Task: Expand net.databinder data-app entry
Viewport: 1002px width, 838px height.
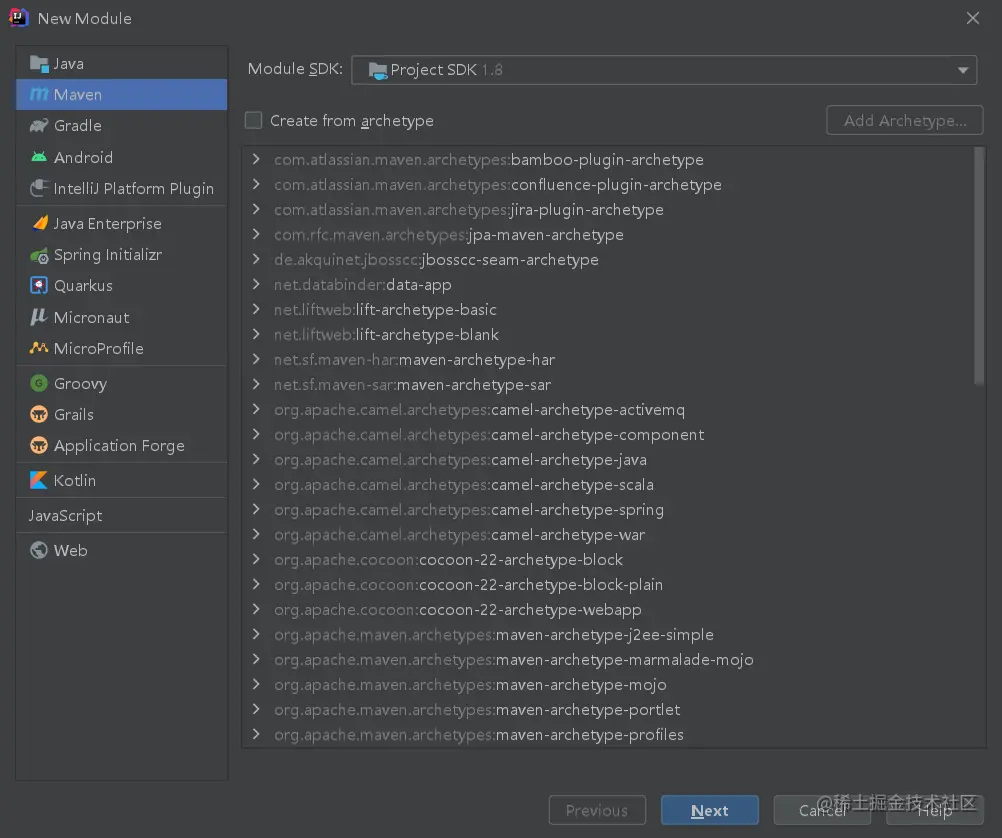Action: [256, 284]
